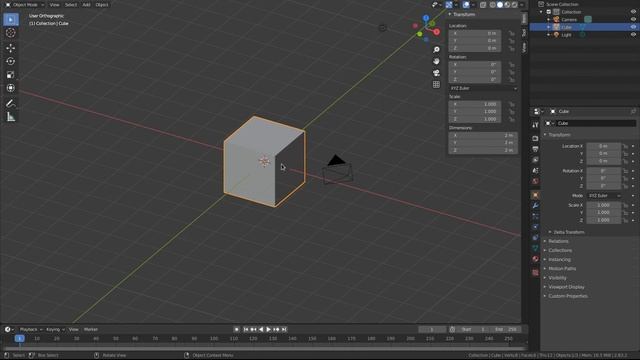Open the Tool properties tab
640x360 pixels.
click(535, 125)
